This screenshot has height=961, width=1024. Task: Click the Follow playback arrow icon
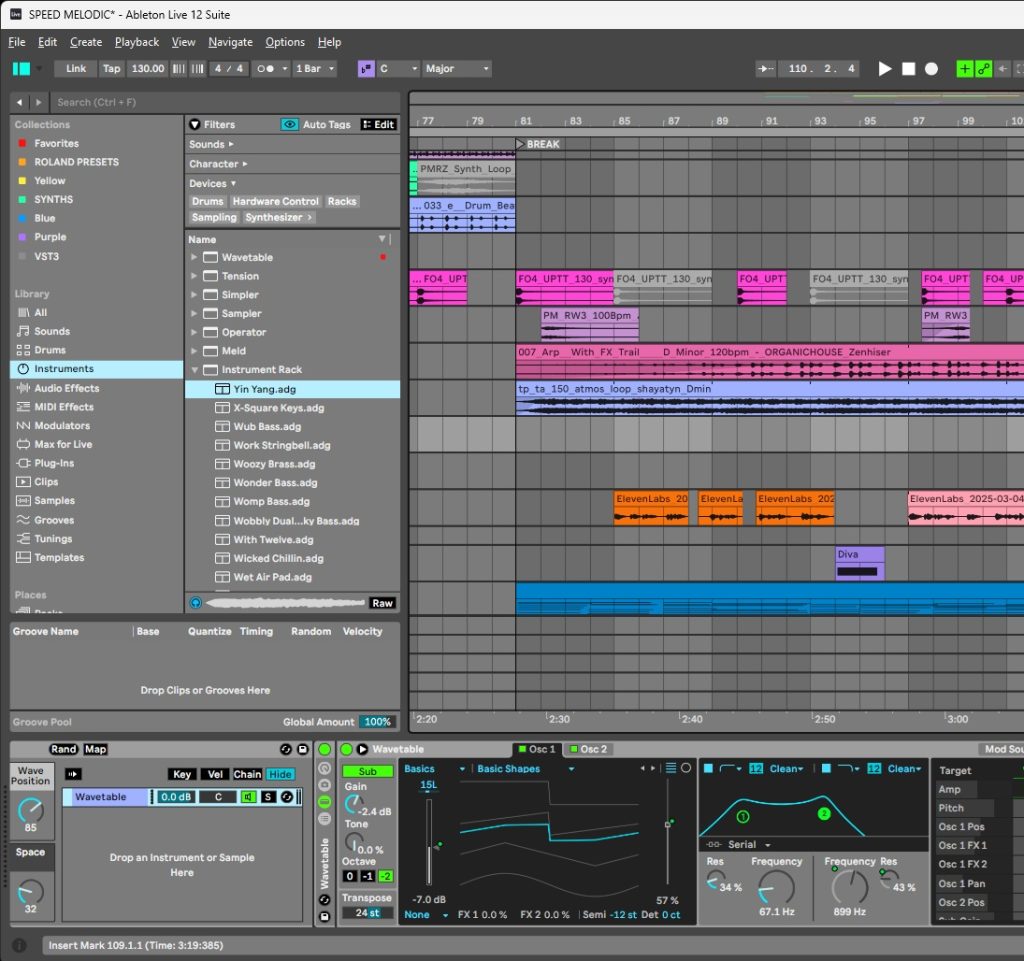point(767,69)
